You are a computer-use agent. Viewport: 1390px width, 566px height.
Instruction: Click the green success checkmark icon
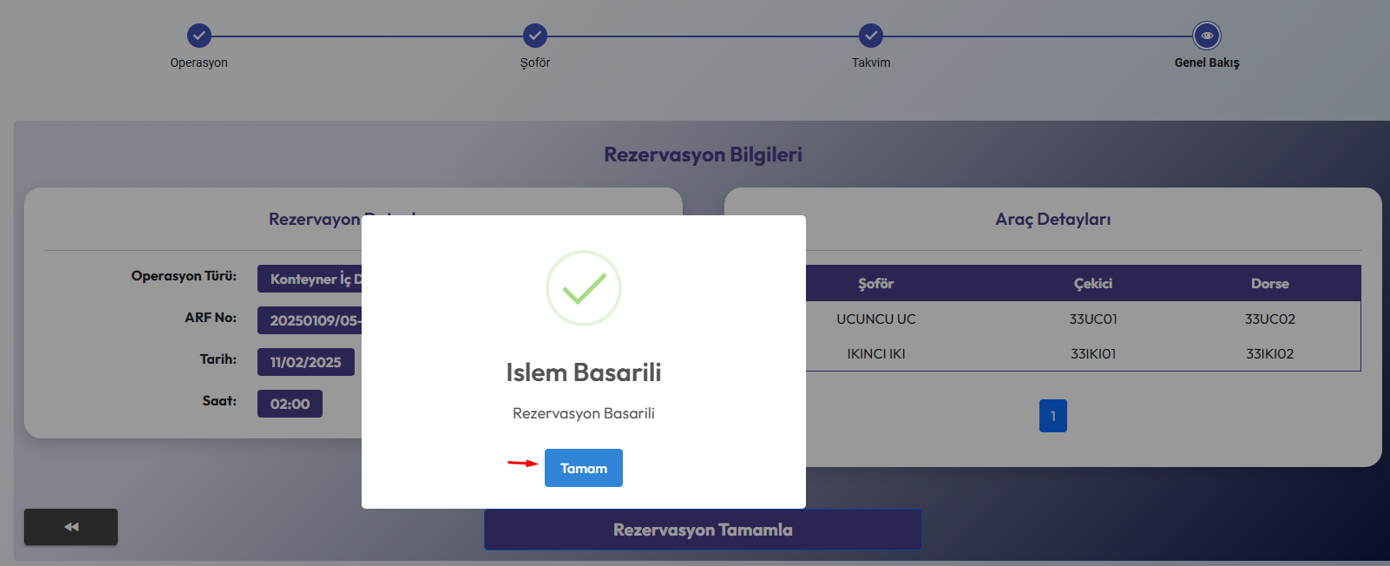click(583, 288)
